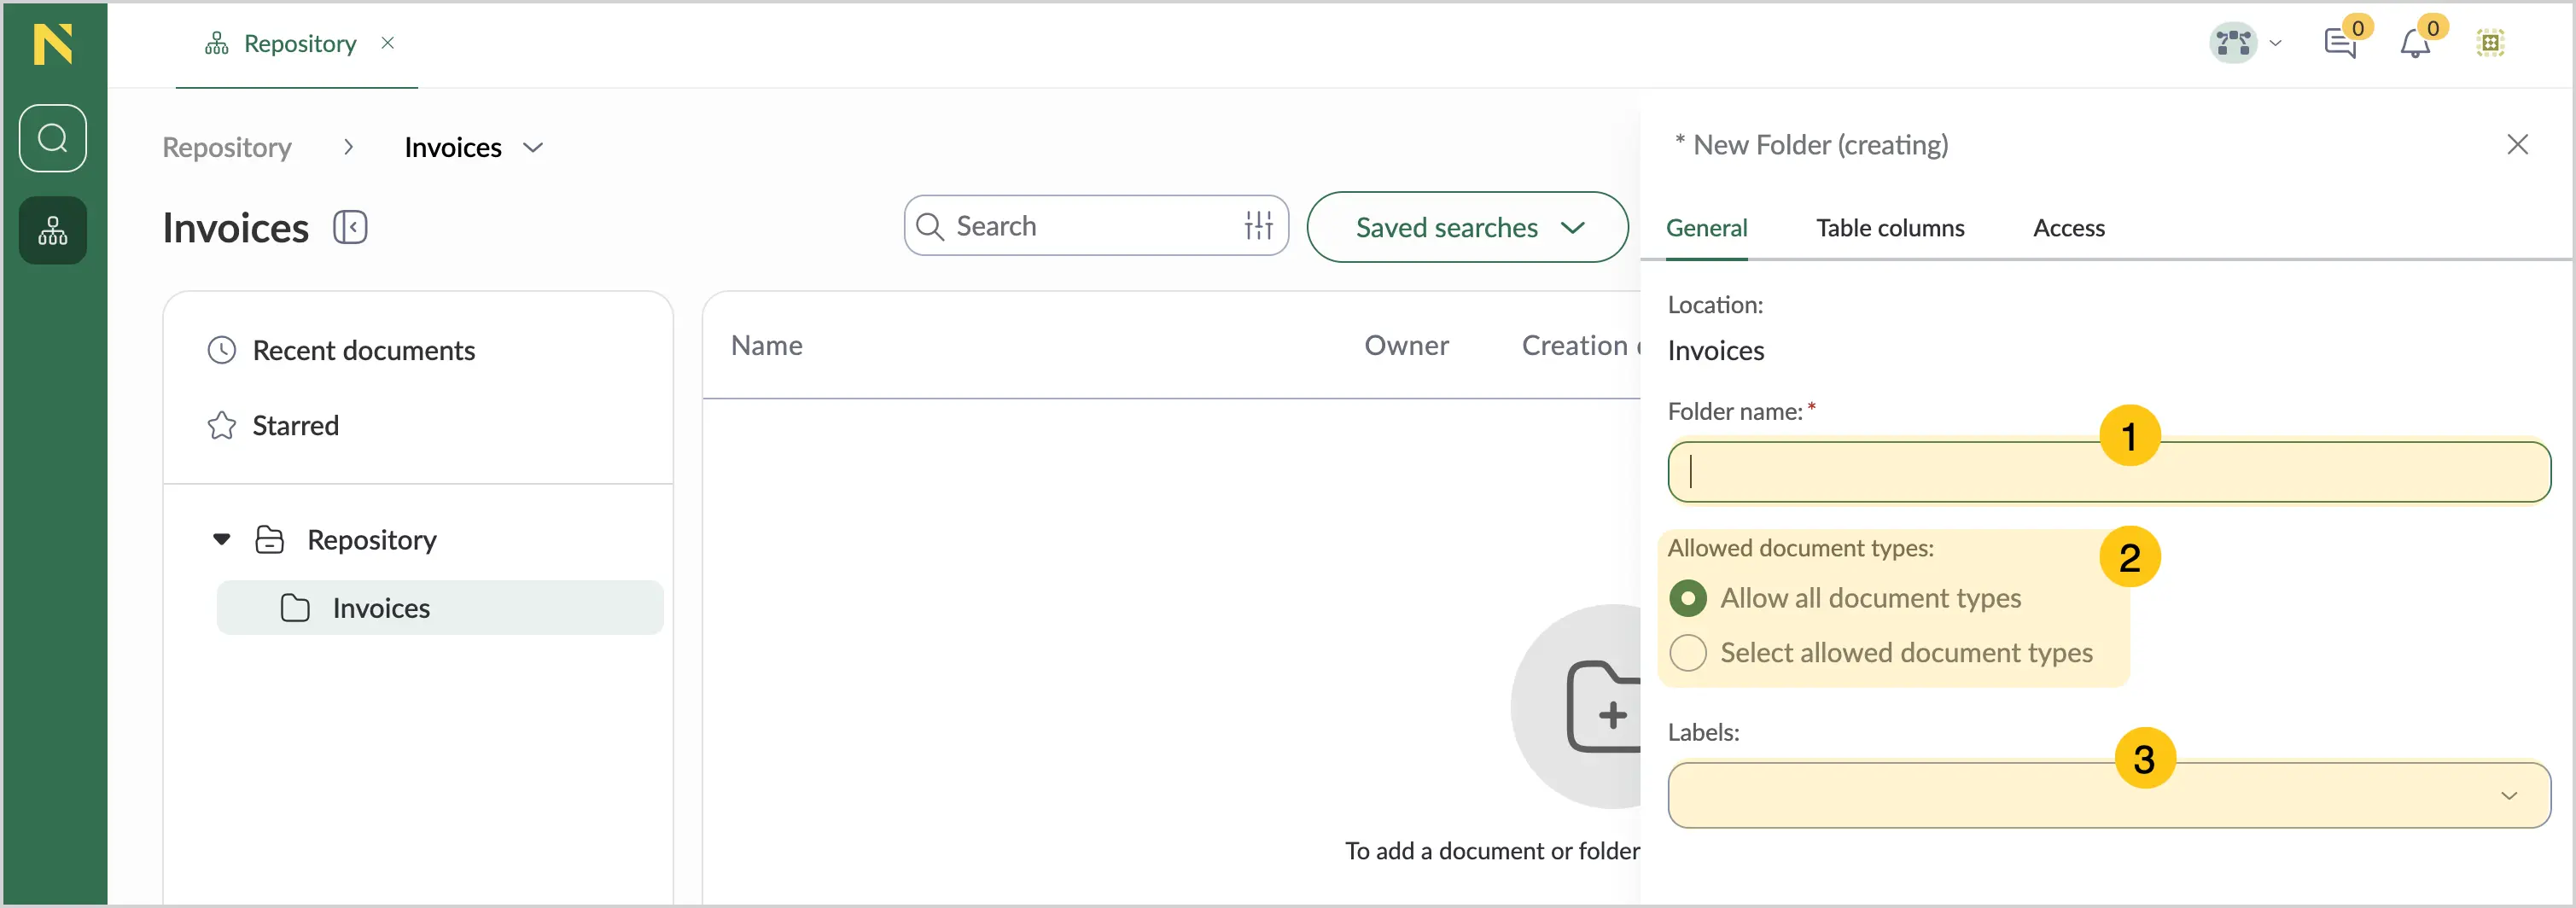The height and width of the screenshot is (908, 2576).
Task: Click into the Folder name field
Action: click(2109, 472)
